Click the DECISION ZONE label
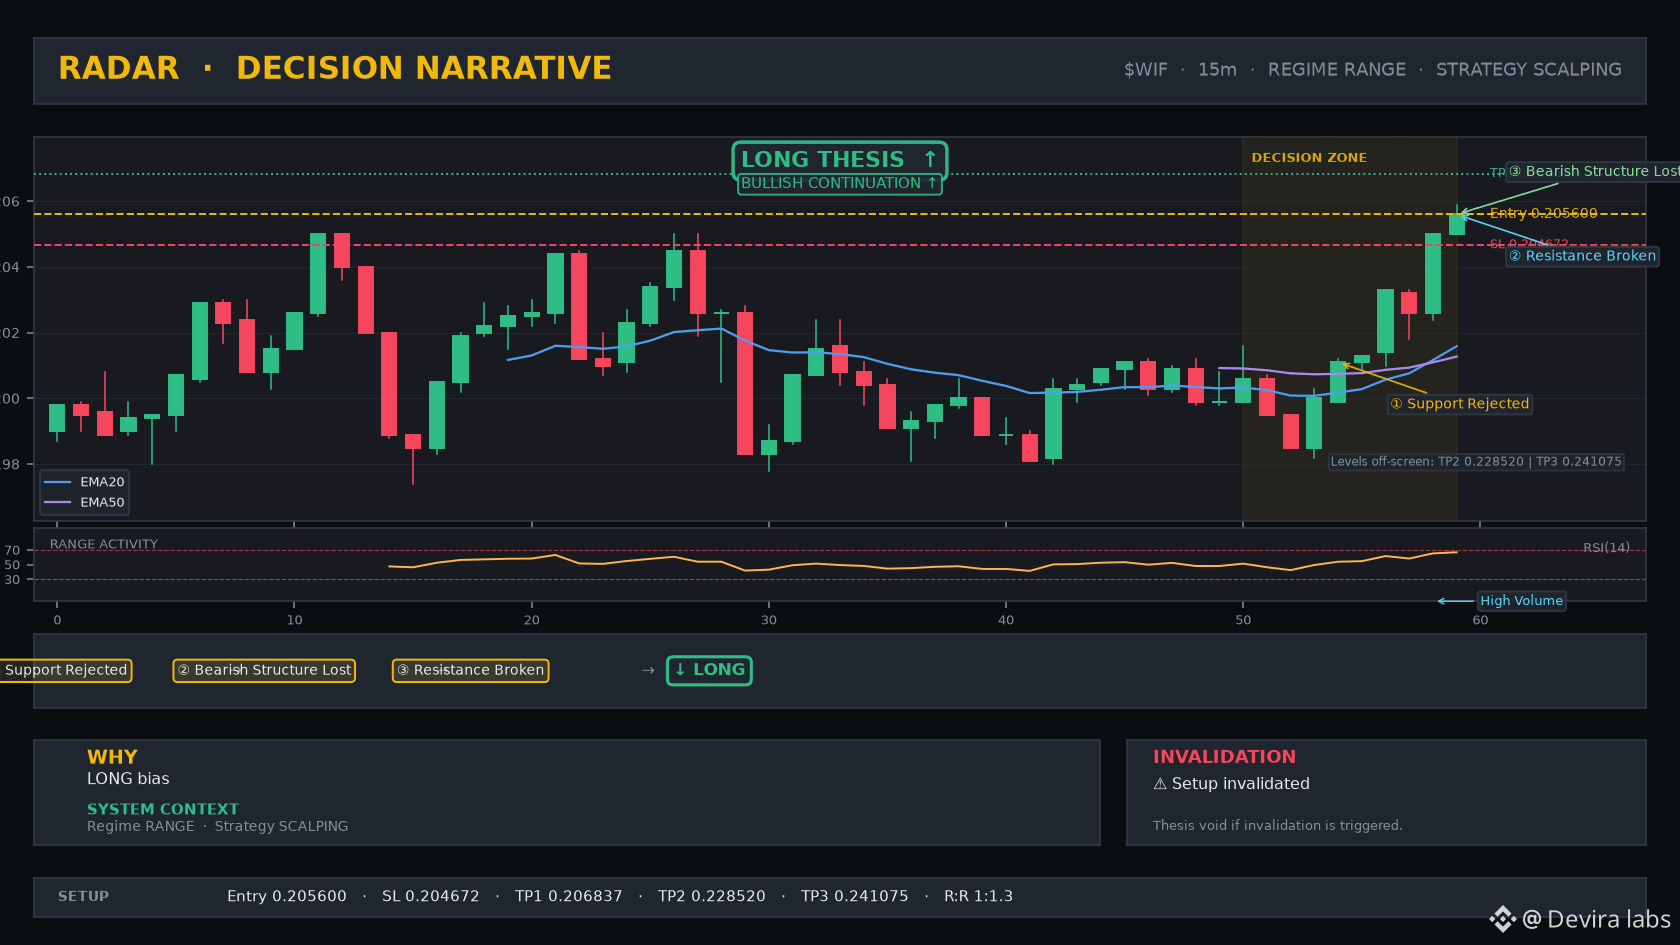 1308,158
